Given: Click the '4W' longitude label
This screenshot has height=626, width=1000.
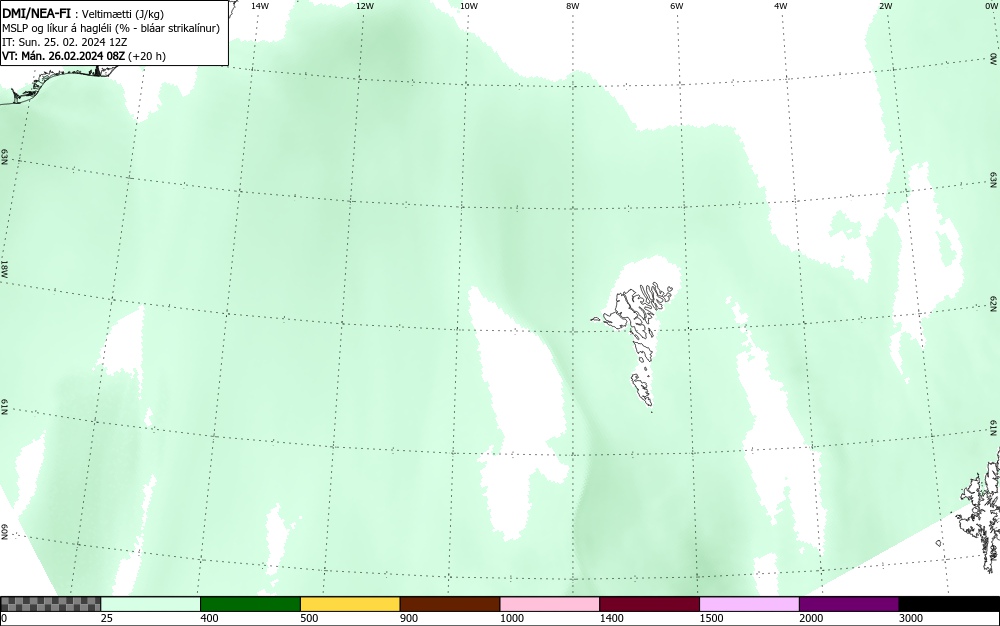Looking at the screenshot, I should pos(781,6).
